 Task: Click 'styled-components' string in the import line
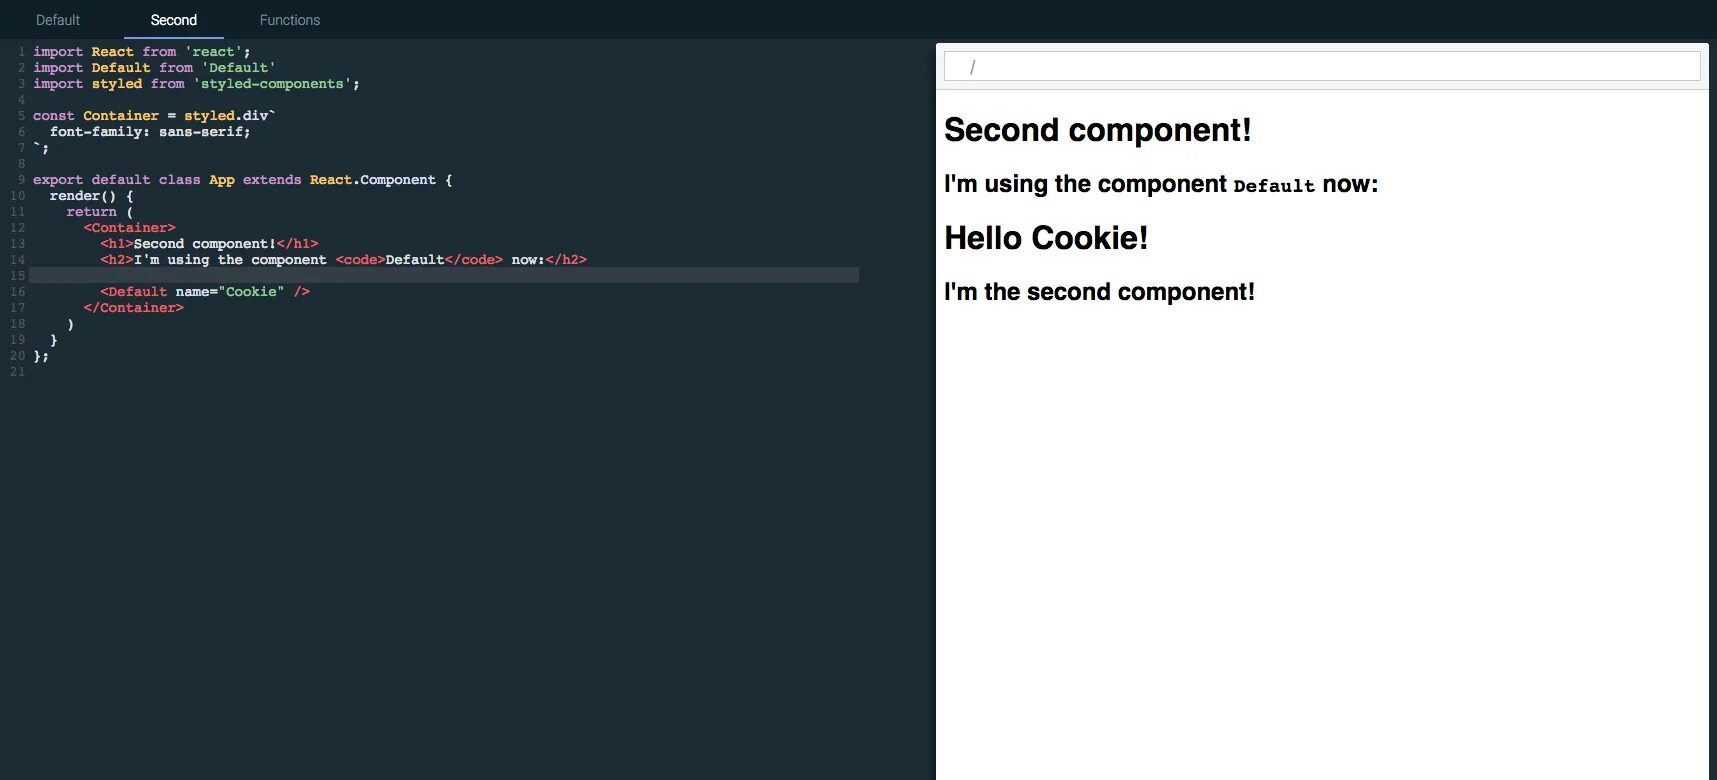coord(272,84)
